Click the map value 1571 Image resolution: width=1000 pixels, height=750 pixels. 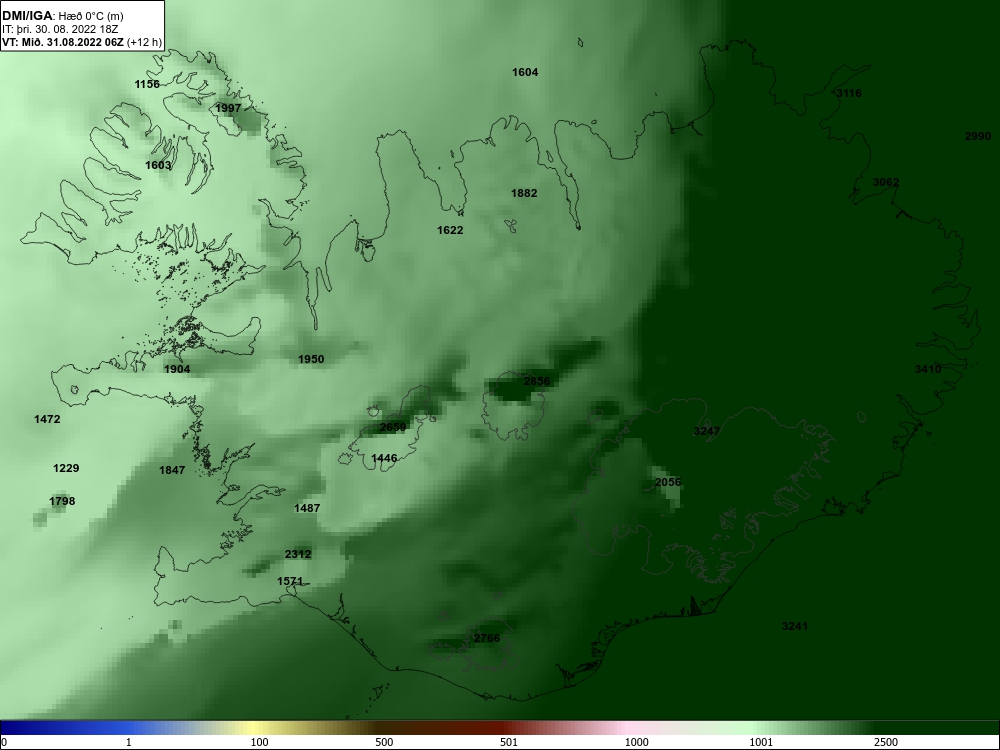290,581
